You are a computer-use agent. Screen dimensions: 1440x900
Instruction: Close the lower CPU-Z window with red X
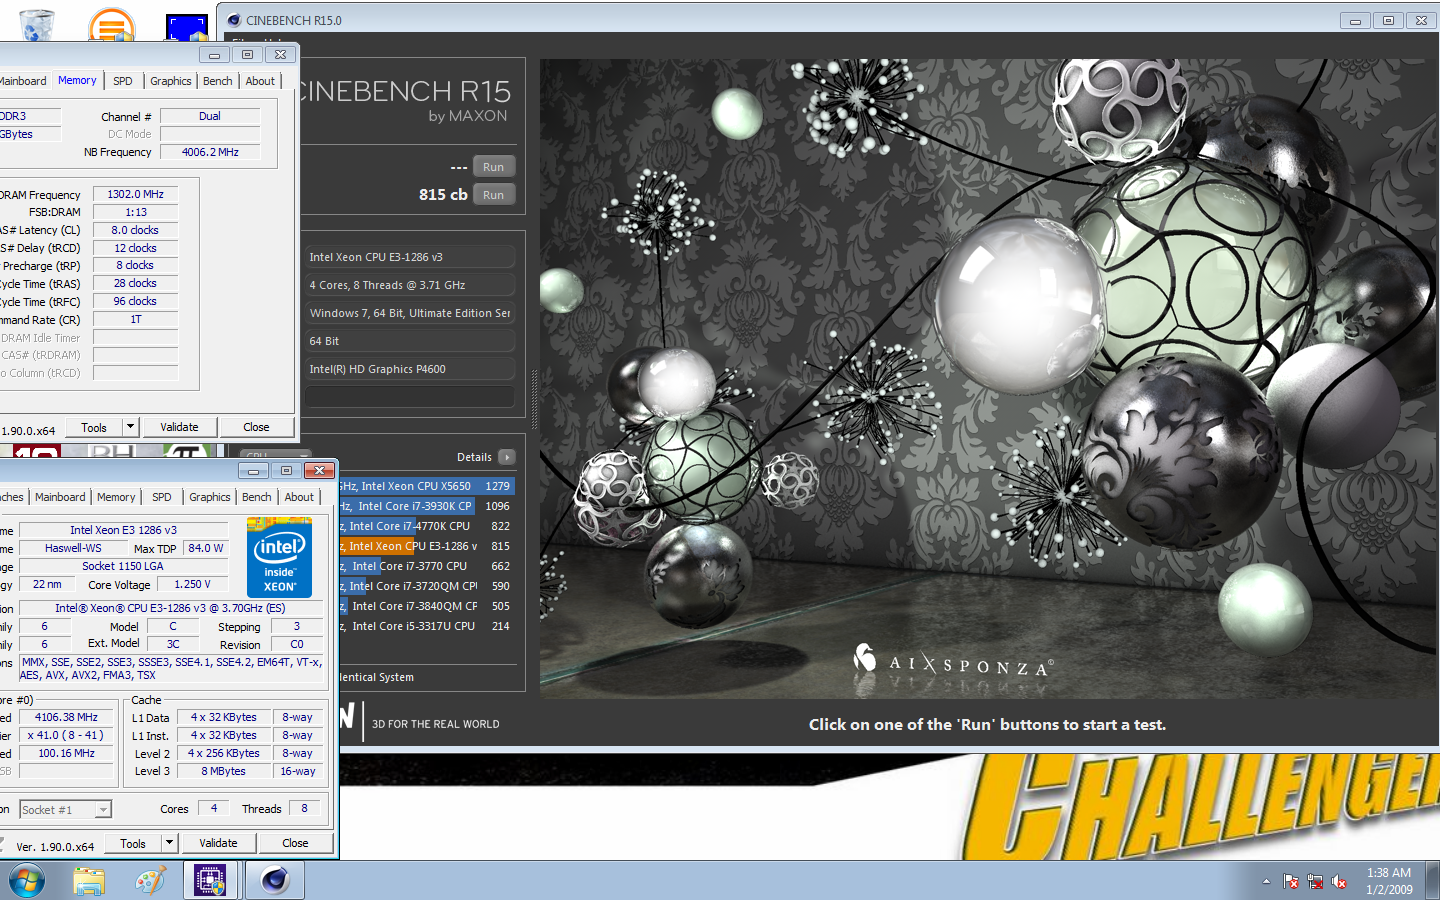319,470
